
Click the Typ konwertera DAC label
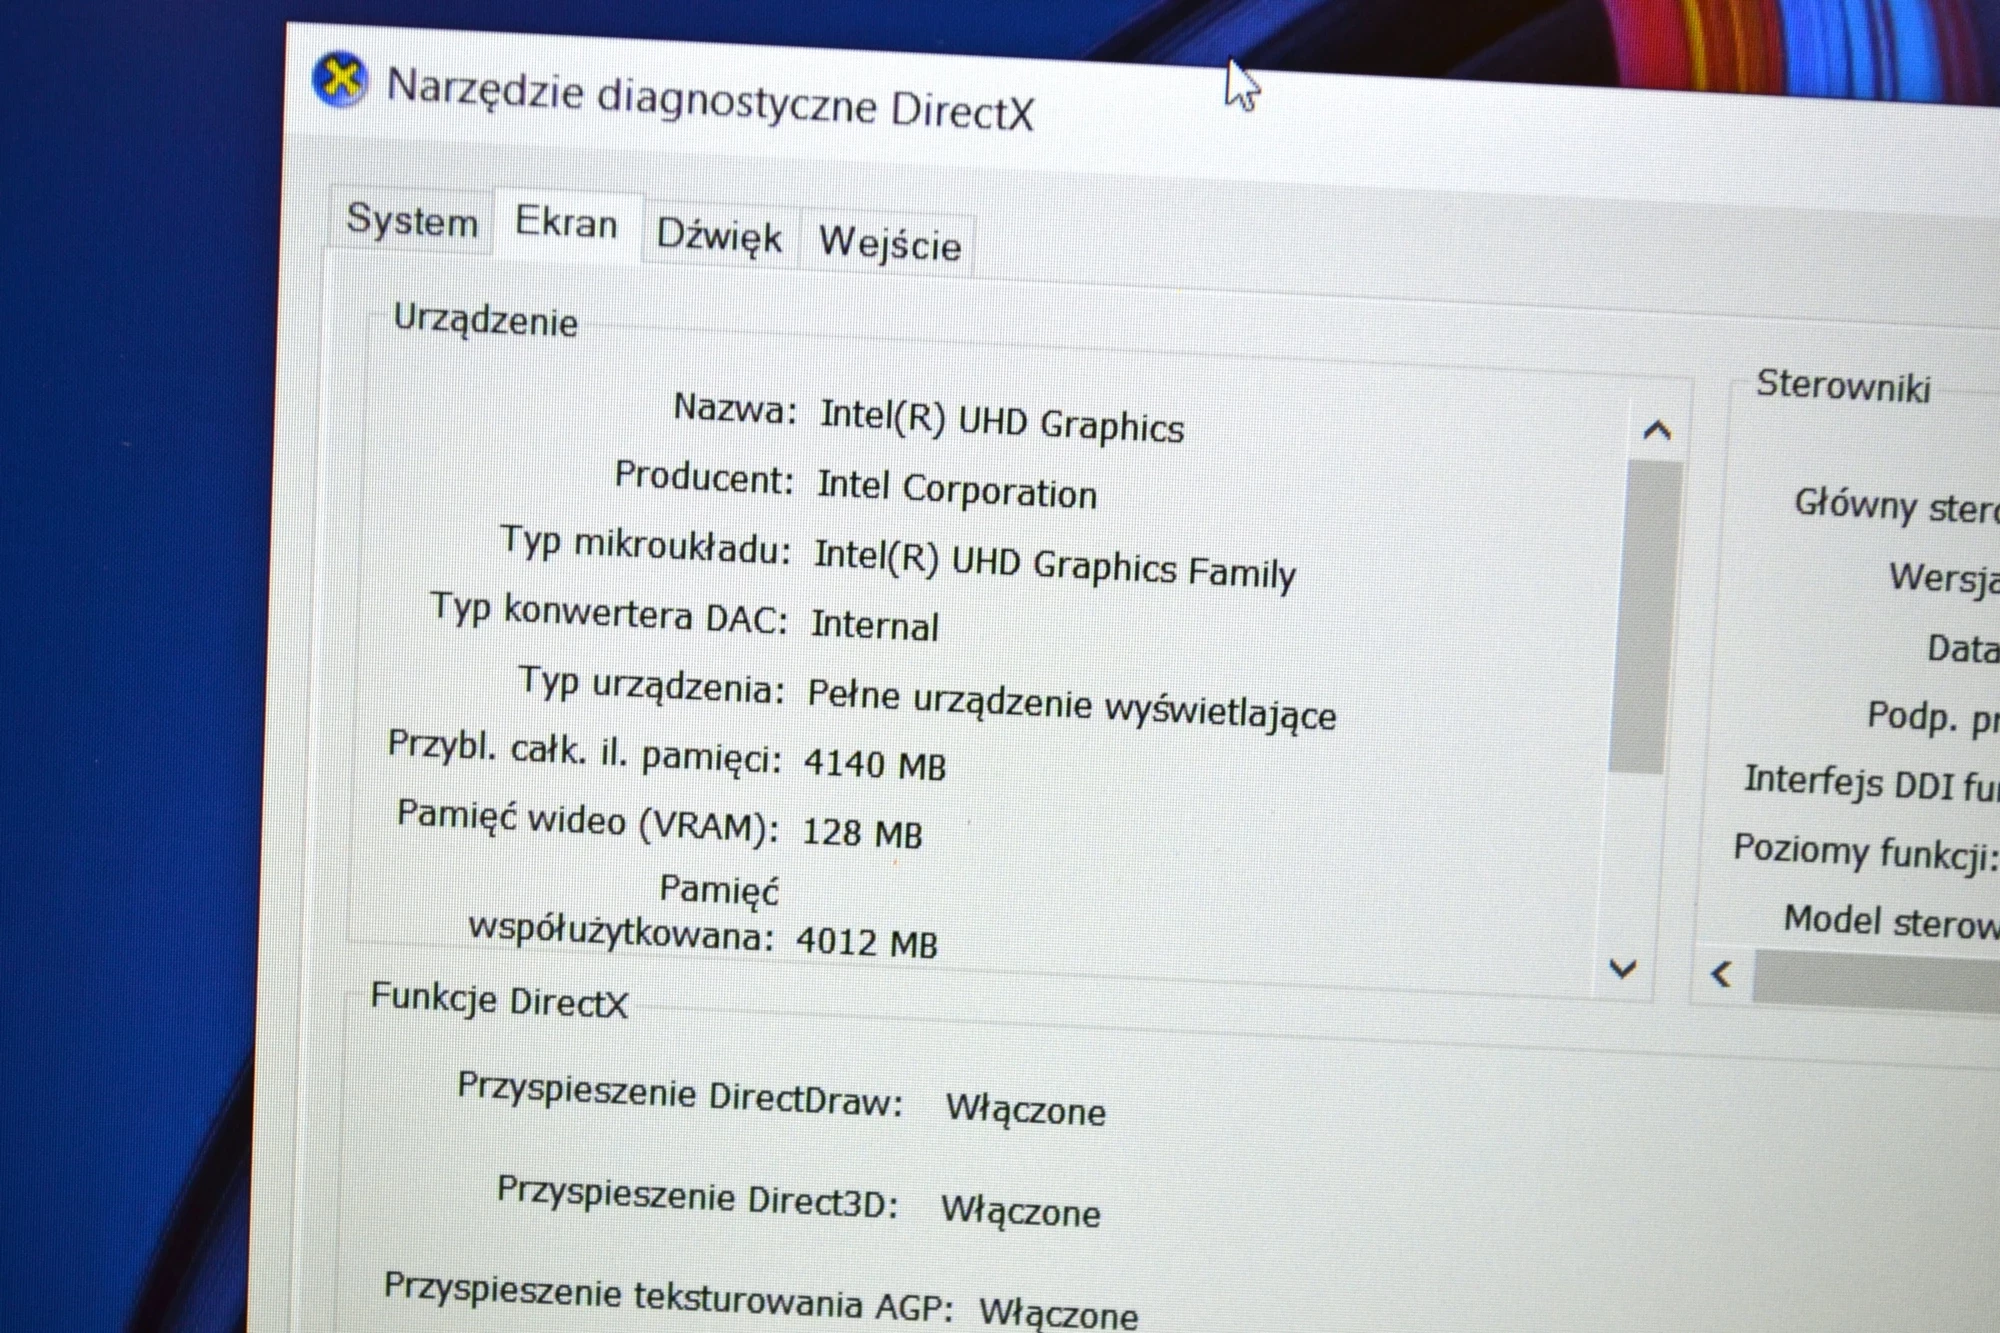[608, 612]
